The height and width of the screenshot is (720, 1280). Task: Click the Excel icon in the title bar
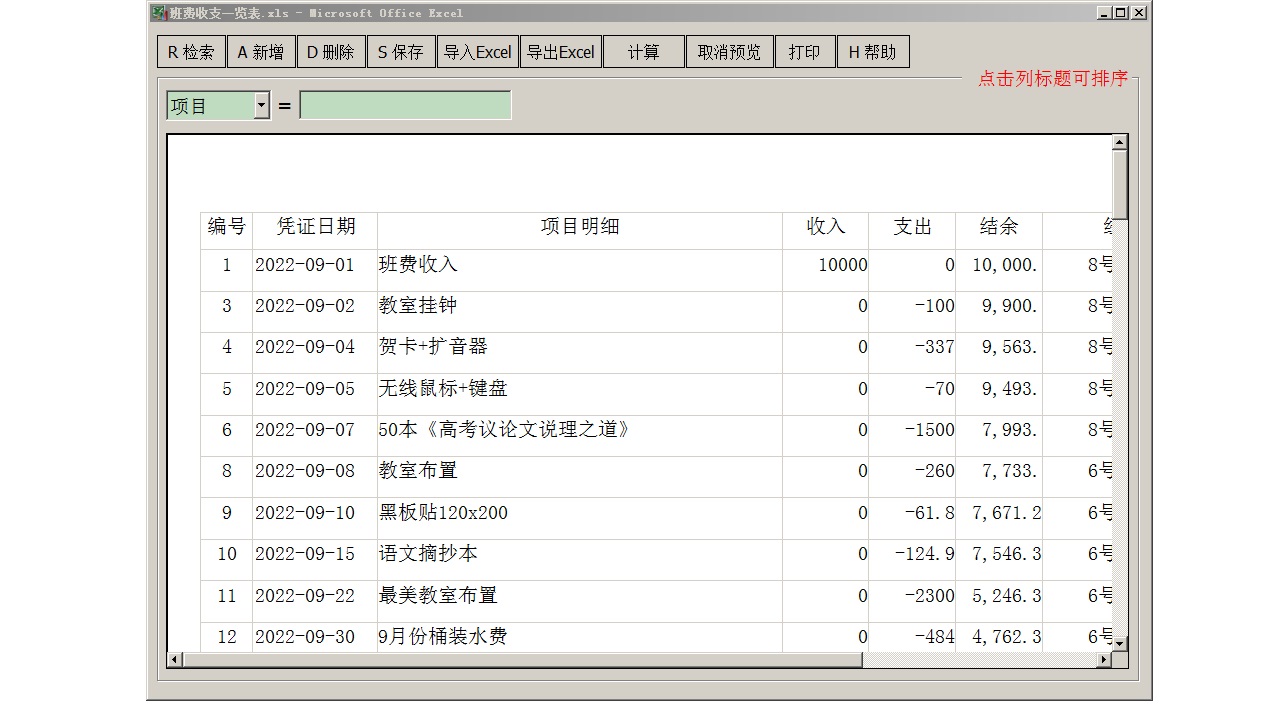157,13
